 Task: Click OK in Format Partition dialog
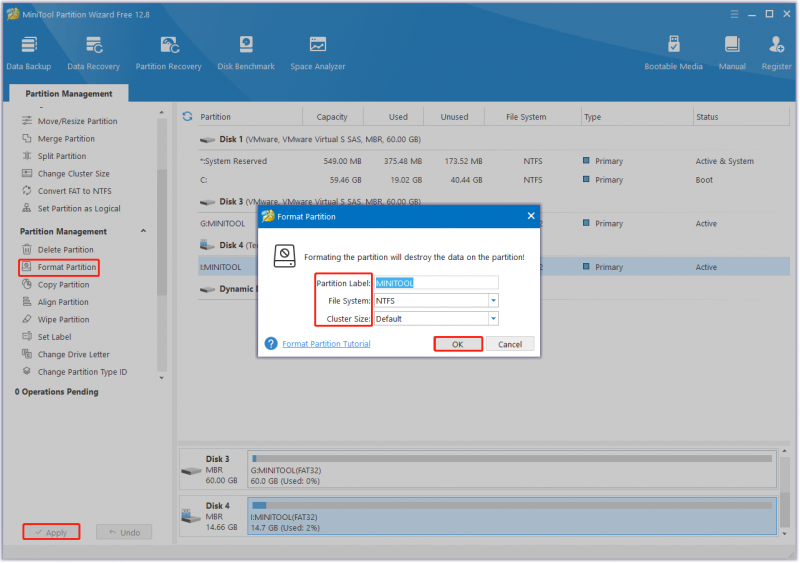[x=458, y=344]
